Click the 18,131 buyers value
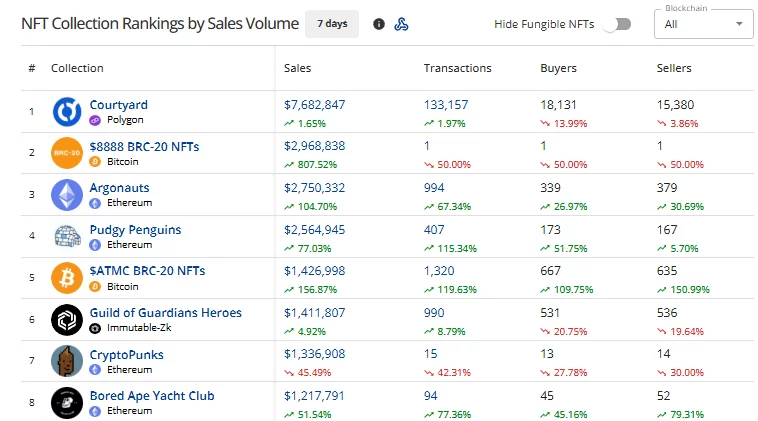 pyautogui.click(x=558, y=105)
